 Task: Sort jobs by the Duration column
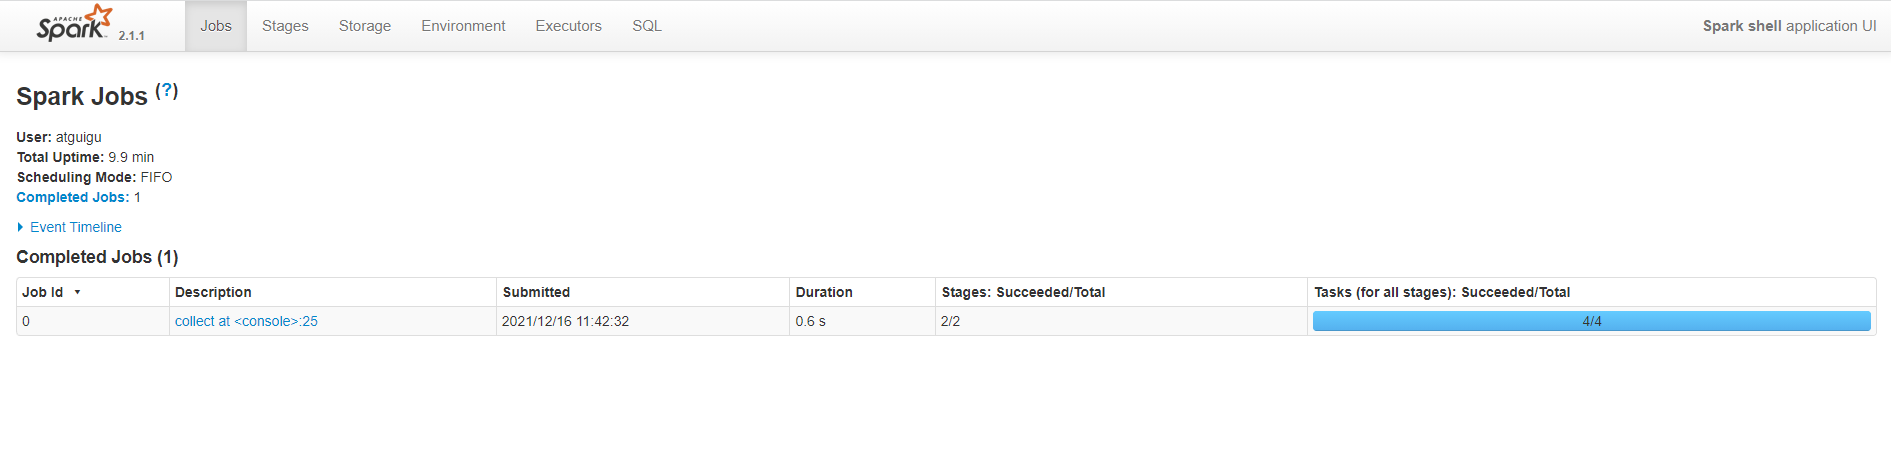pos(824,292)
